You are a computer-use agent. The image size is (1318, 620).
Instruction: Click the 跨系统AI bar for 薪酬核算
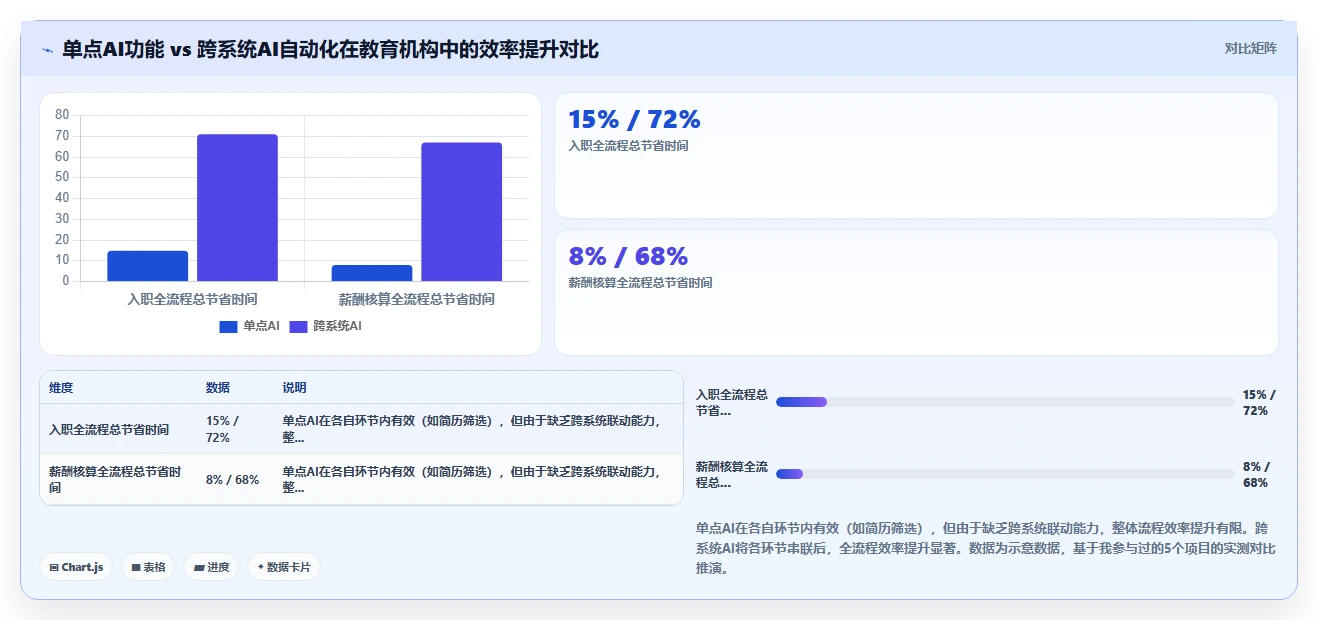point(461,212)
